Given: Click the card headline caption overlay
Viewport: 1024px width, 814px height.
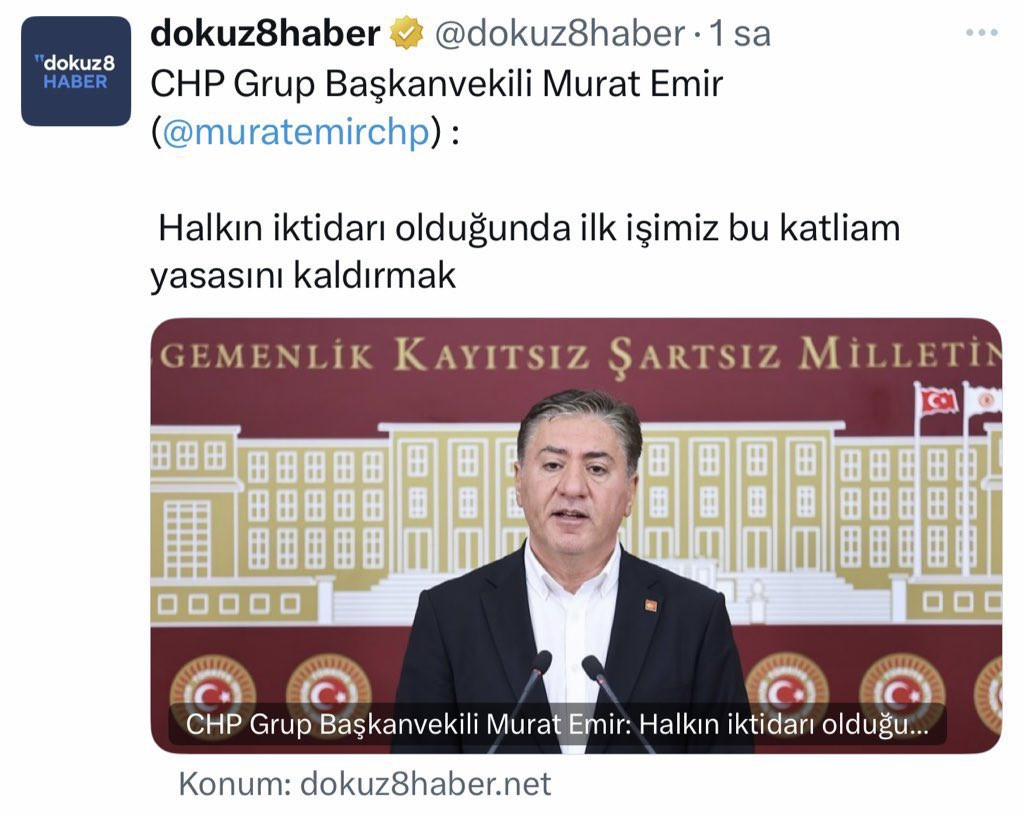Looking at the screenshot, I should [x=557, y=724].
